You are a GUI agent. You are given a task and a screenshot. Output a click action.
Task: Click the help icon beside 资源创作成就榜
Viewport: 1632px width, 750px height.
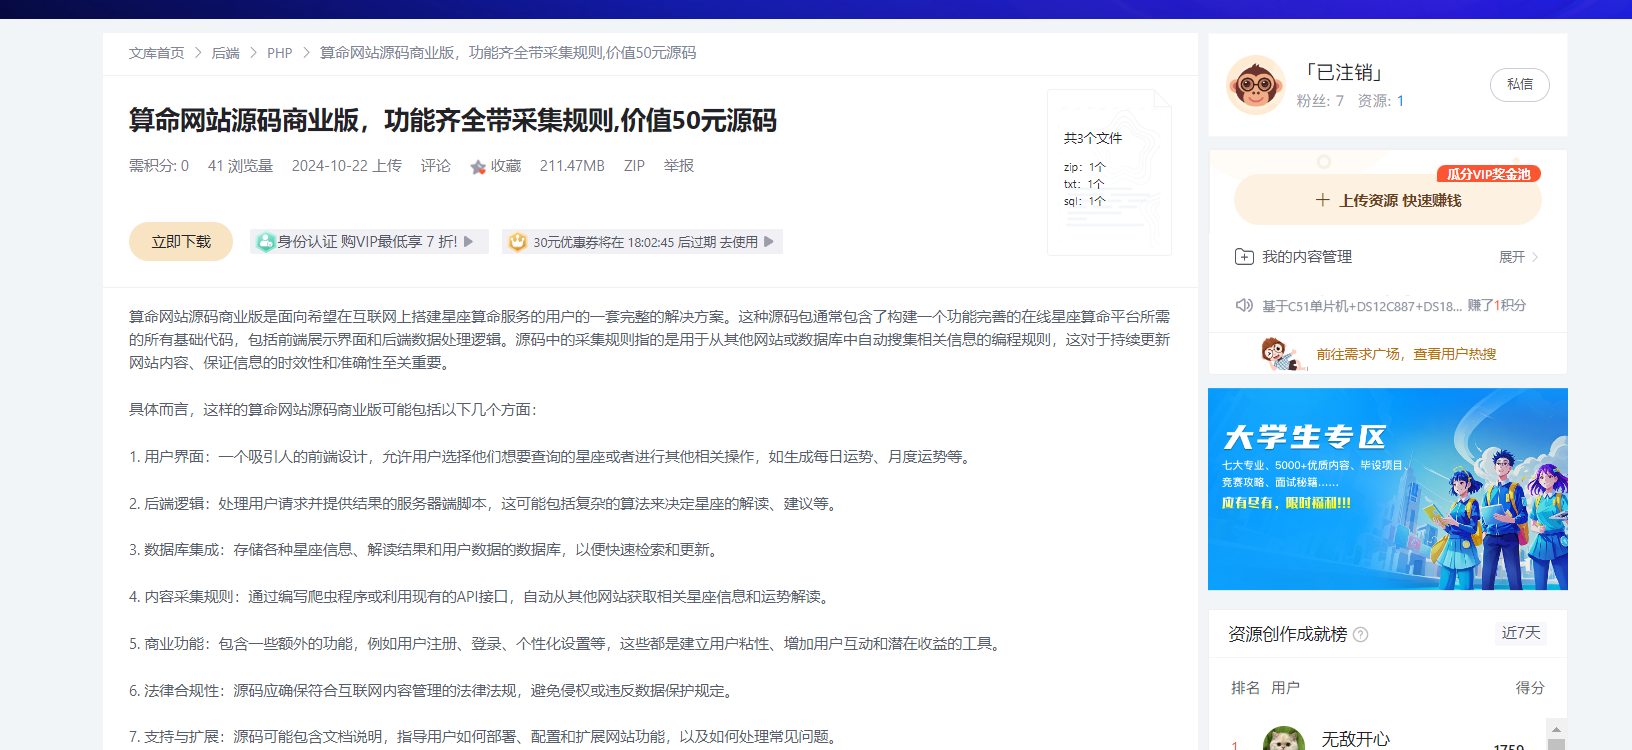coord(1360,635)
